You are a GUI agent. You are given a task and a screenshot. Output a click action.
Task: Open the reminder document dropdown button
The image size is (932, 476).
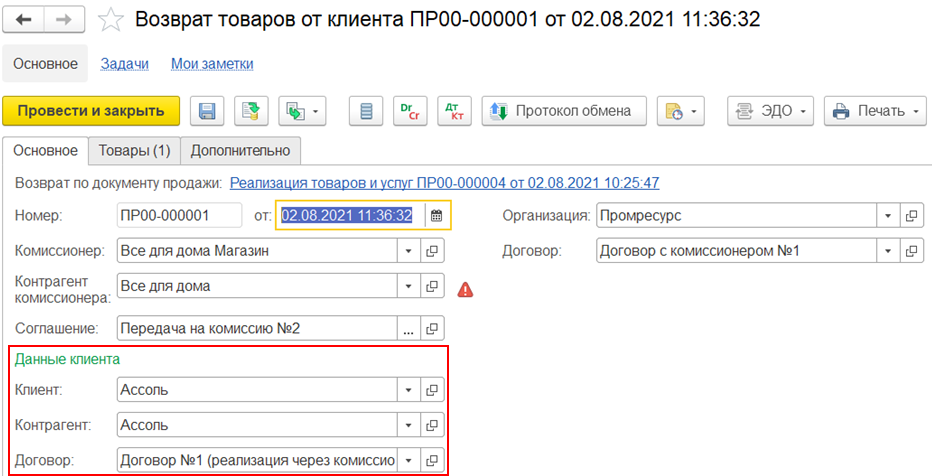coord(681,111)
